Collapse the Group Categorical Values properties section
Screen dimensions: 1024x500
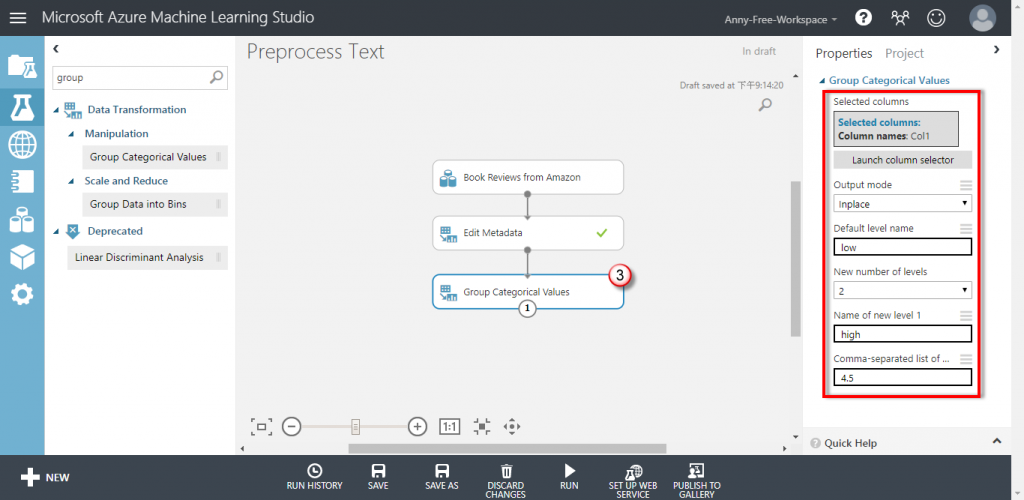pyautogui.click(x=822, y=81)
